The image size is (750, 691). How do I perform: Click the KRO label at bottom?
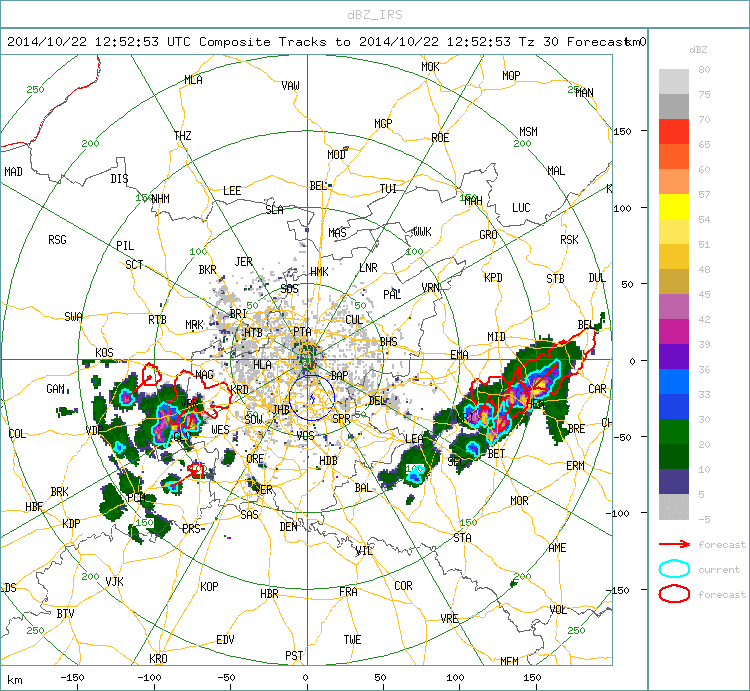click(x=158, y=658)
